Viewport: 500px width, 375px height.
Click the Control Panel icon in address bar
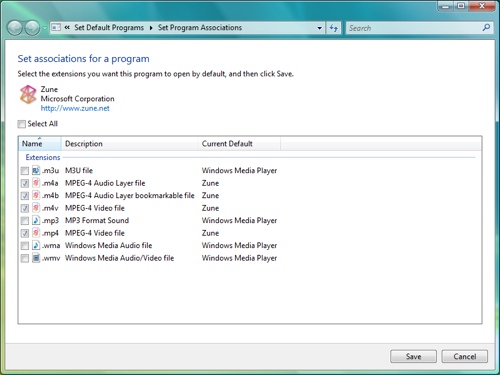click(56, 28)
